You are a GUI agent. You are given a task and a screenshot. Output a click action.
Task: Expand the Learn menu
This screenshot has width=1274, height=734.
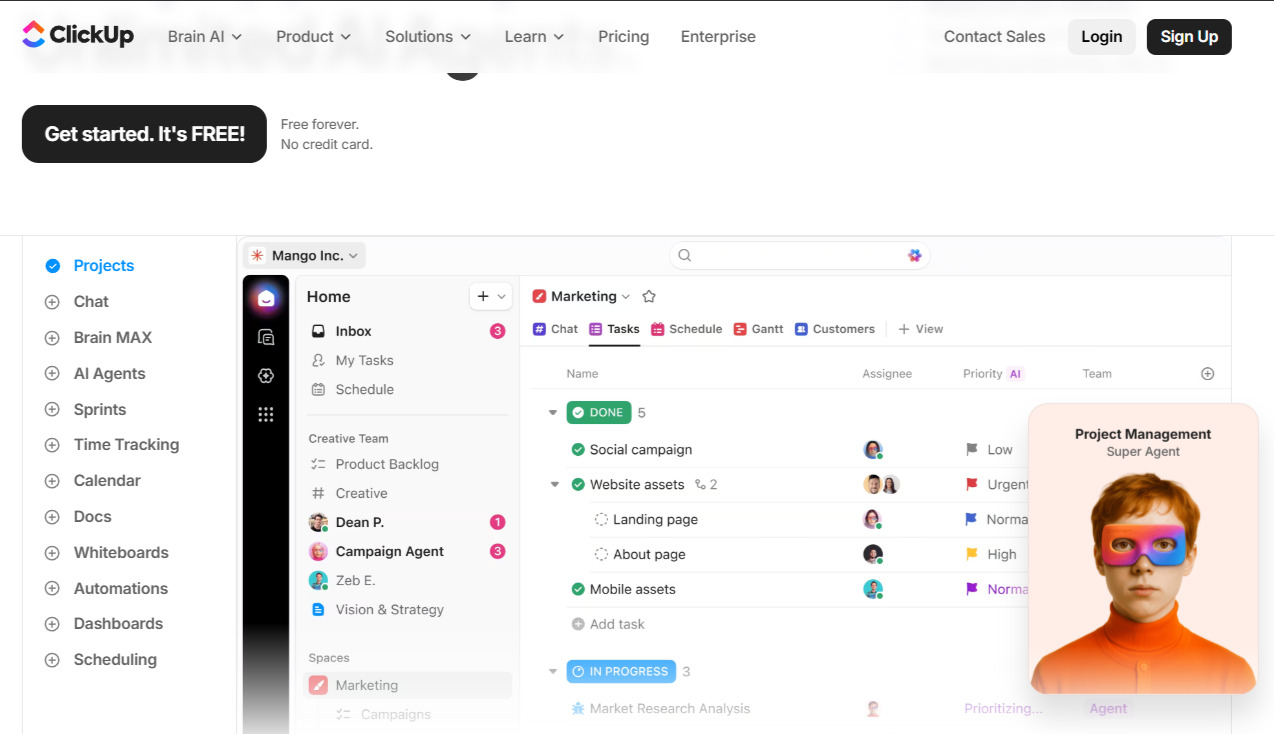(x=535, y=36)
